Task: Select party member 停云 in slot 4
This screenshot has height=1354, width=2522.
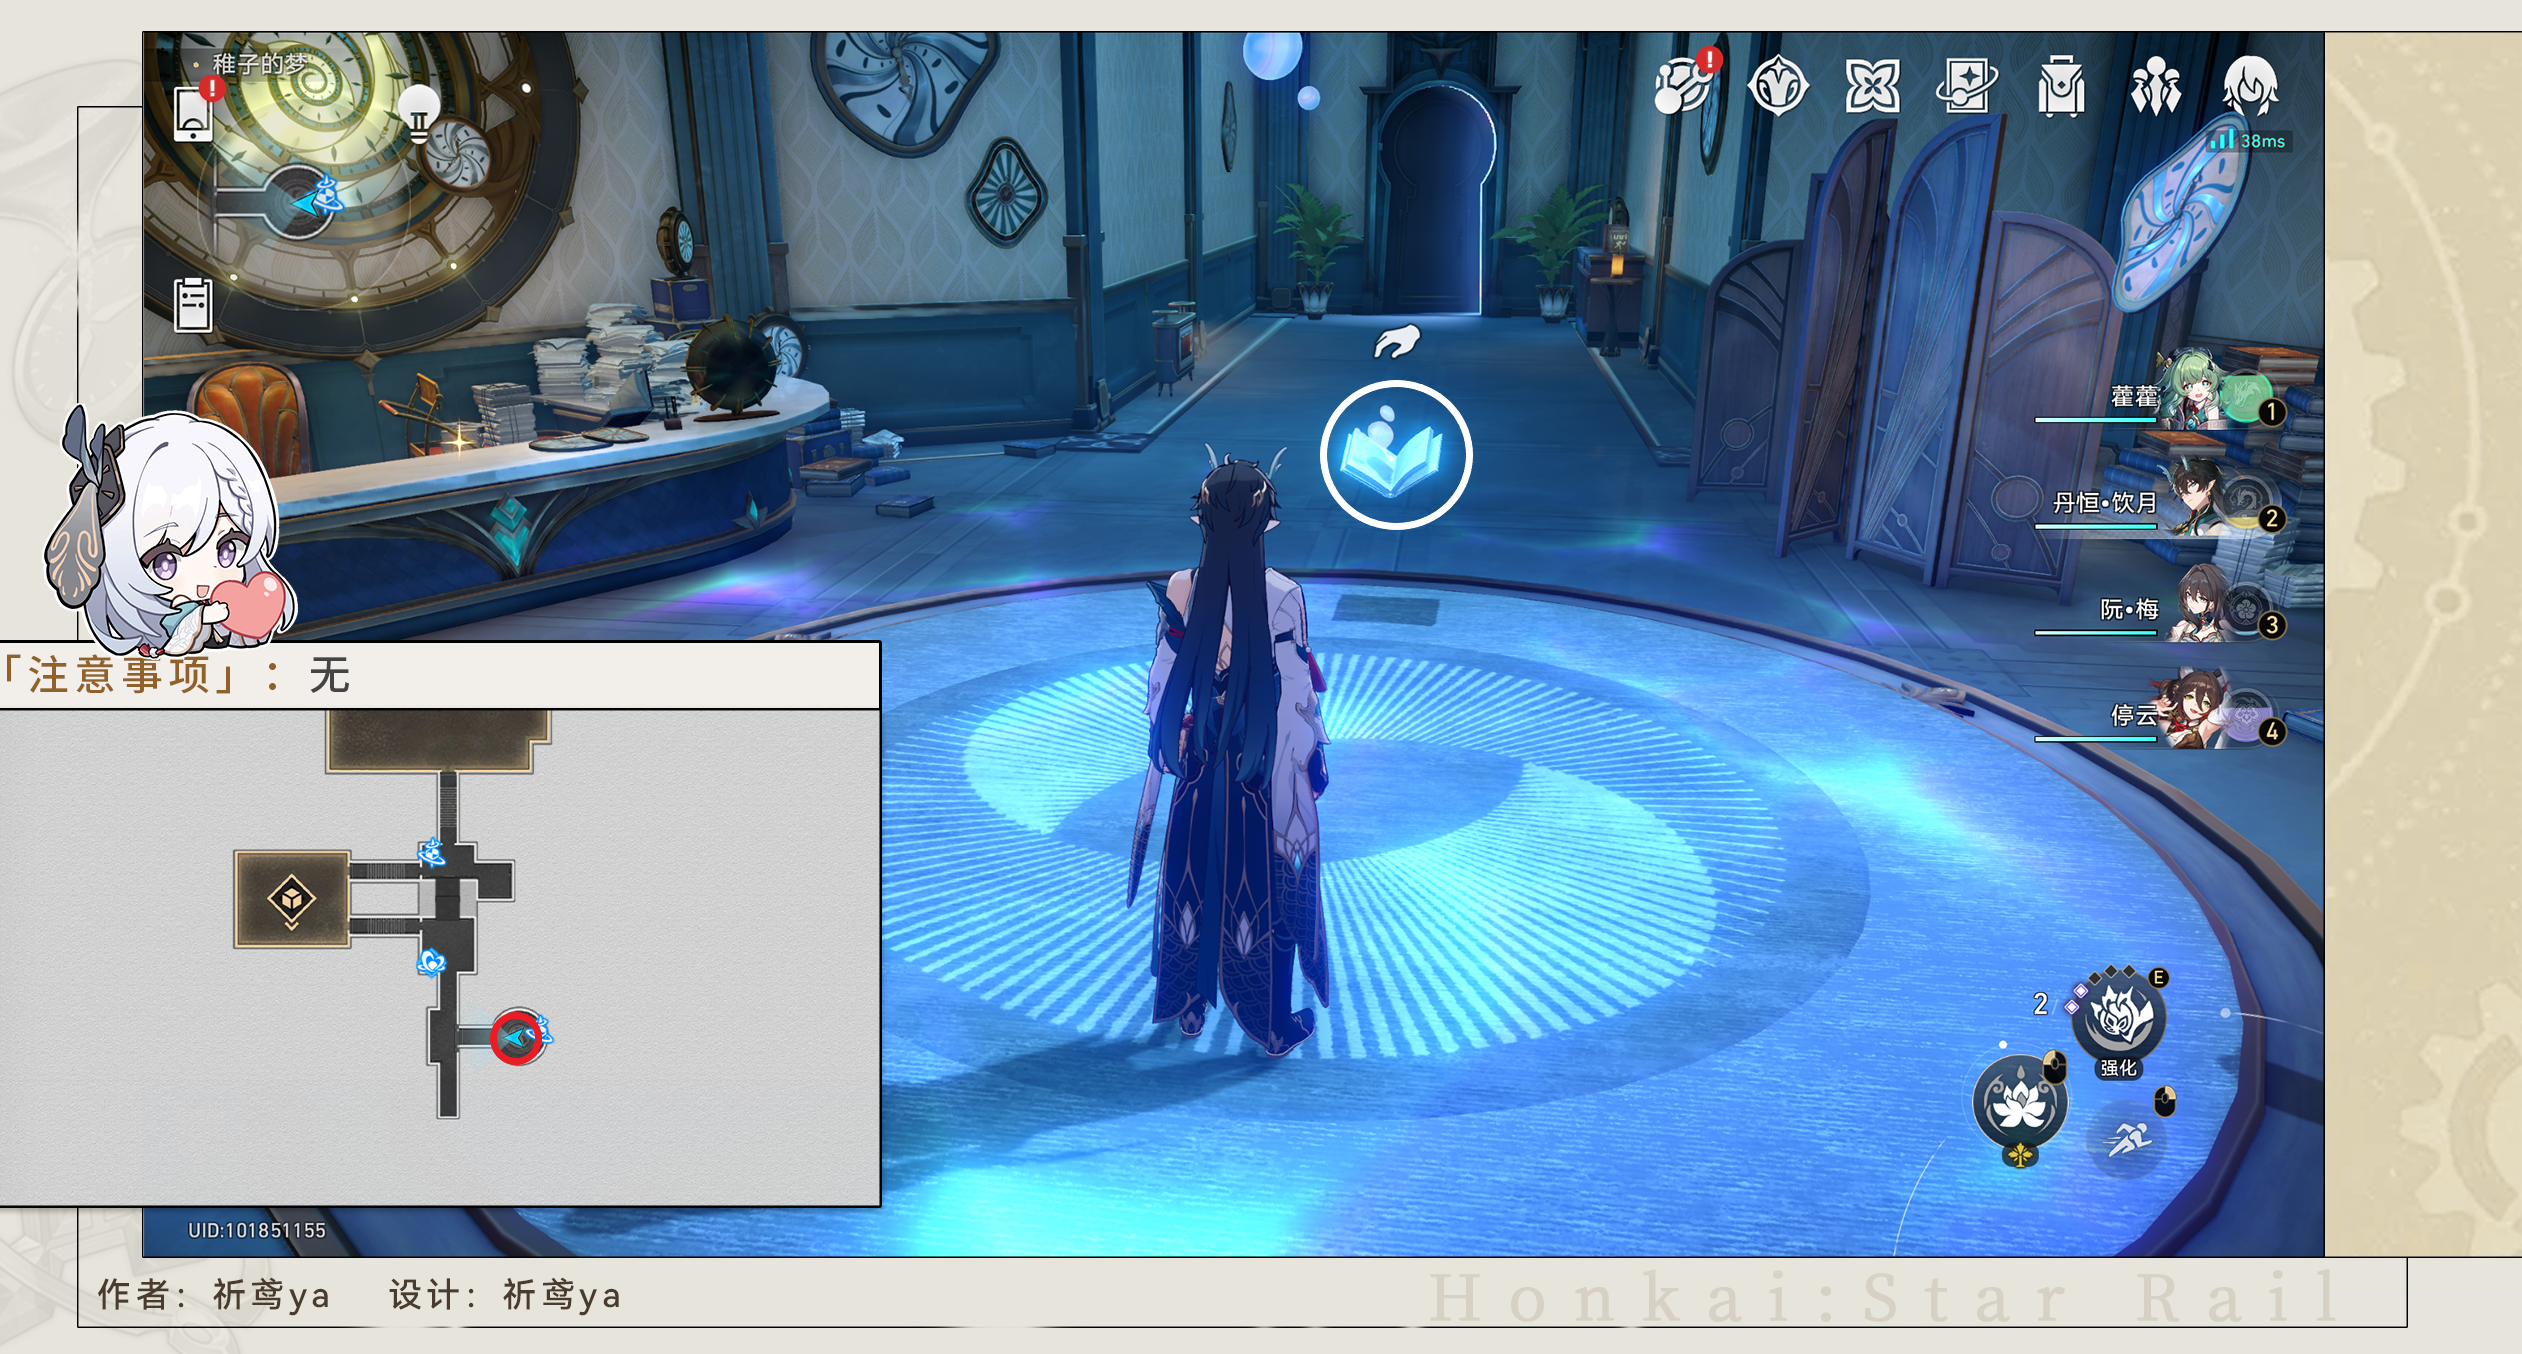Action: tap(2195, 712)
